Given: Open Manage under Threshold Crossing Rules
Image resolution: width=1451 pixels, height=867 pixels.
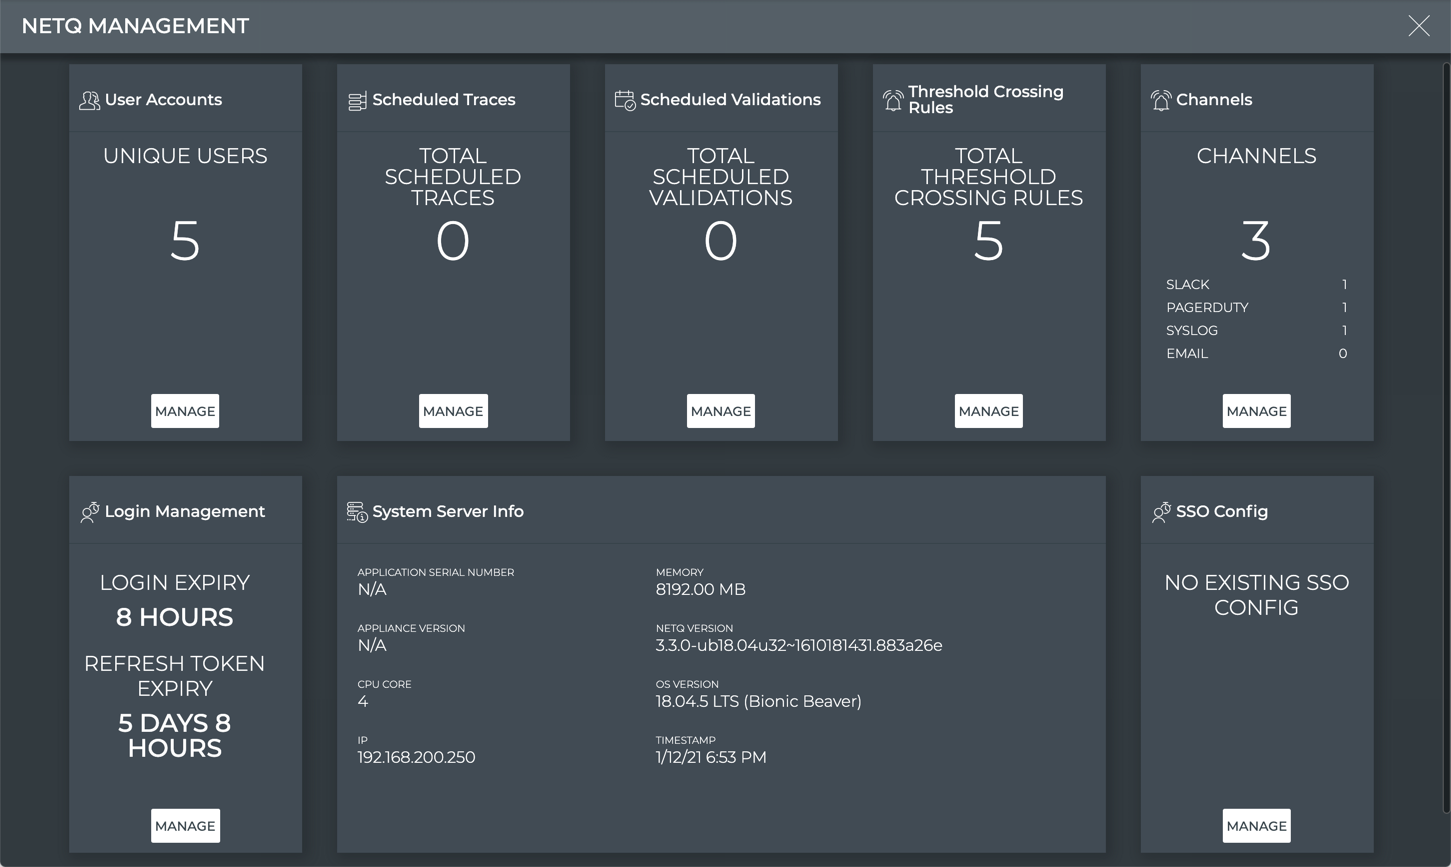Looking at the screenshot, I should pos(988,411).
